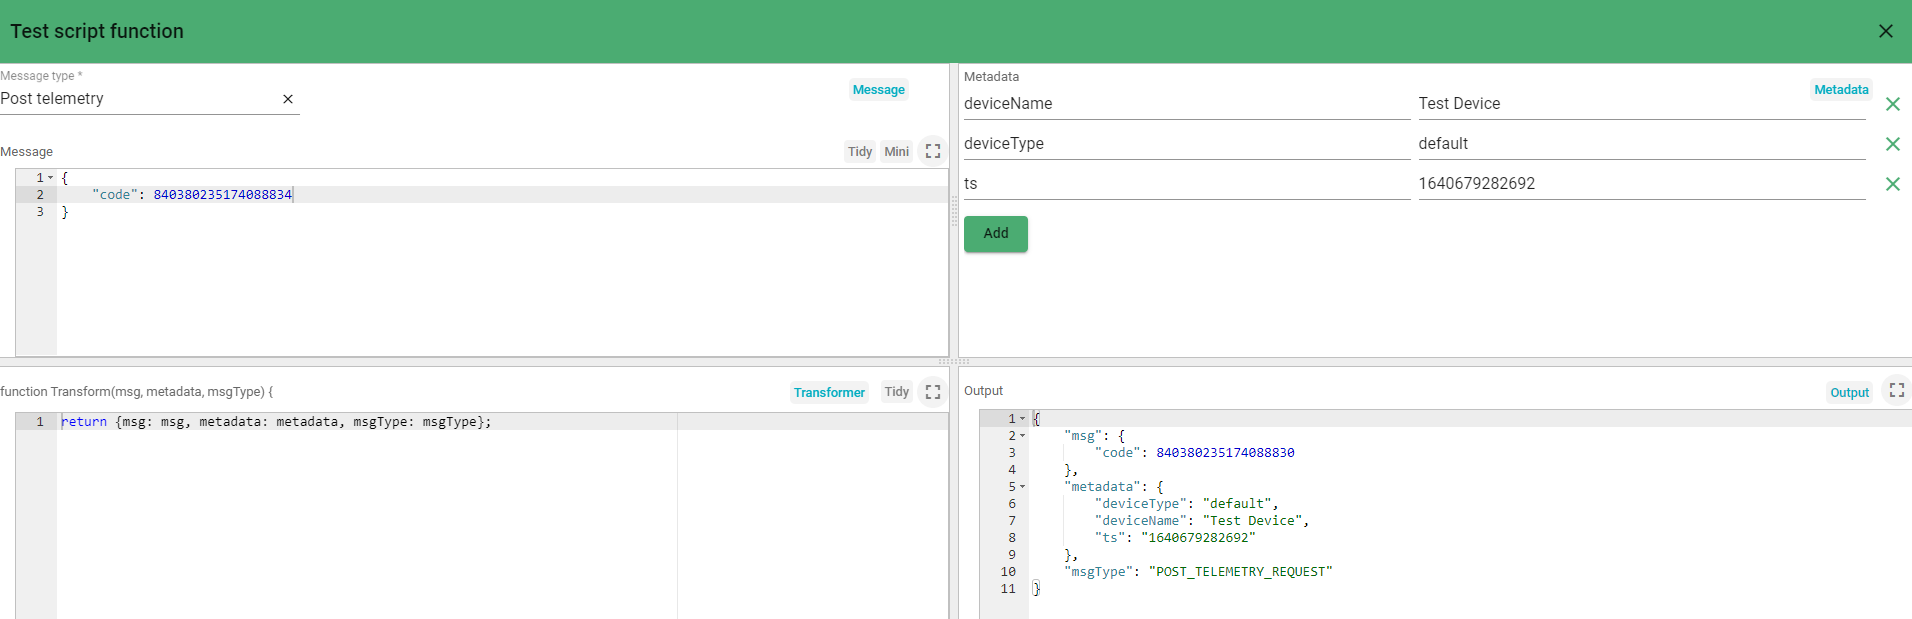The height and width of the screenshot is (619, 1912).
Task: Click the closing brace on Message line 3
Action: pyautogui.click(x=65, y=212)
